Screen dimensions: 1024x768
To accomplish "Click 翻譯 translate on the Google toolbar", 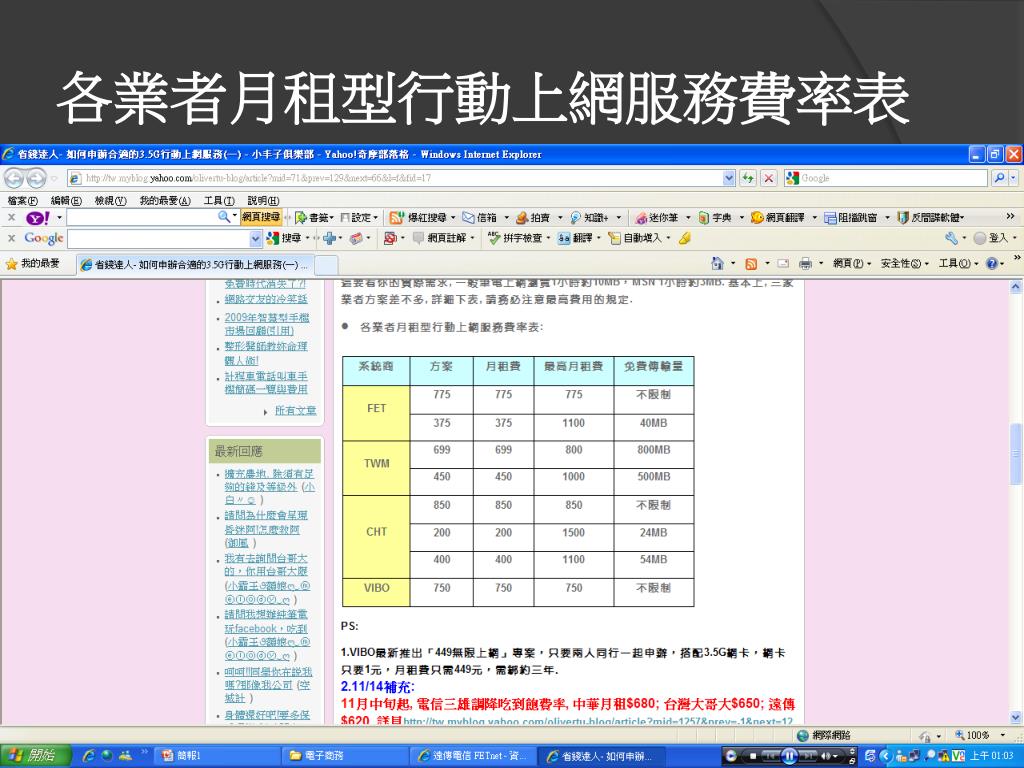I will click(575, 238).
